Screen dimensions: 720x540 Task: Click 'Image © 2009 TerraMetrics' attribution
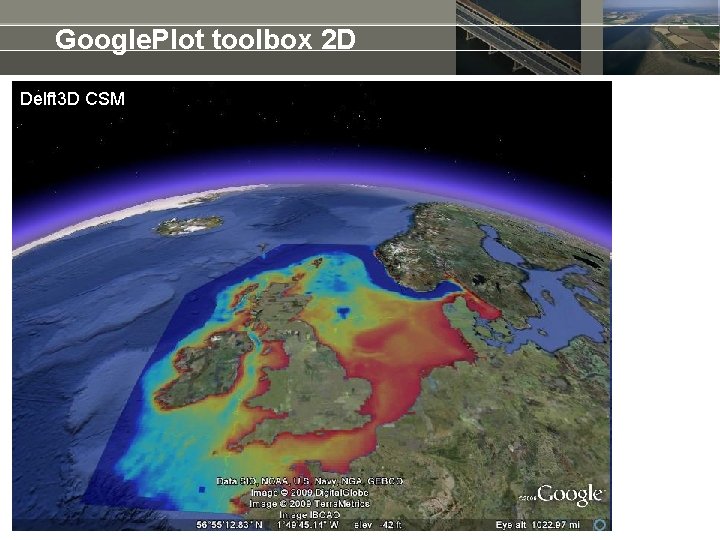click(x=309, y=504)
